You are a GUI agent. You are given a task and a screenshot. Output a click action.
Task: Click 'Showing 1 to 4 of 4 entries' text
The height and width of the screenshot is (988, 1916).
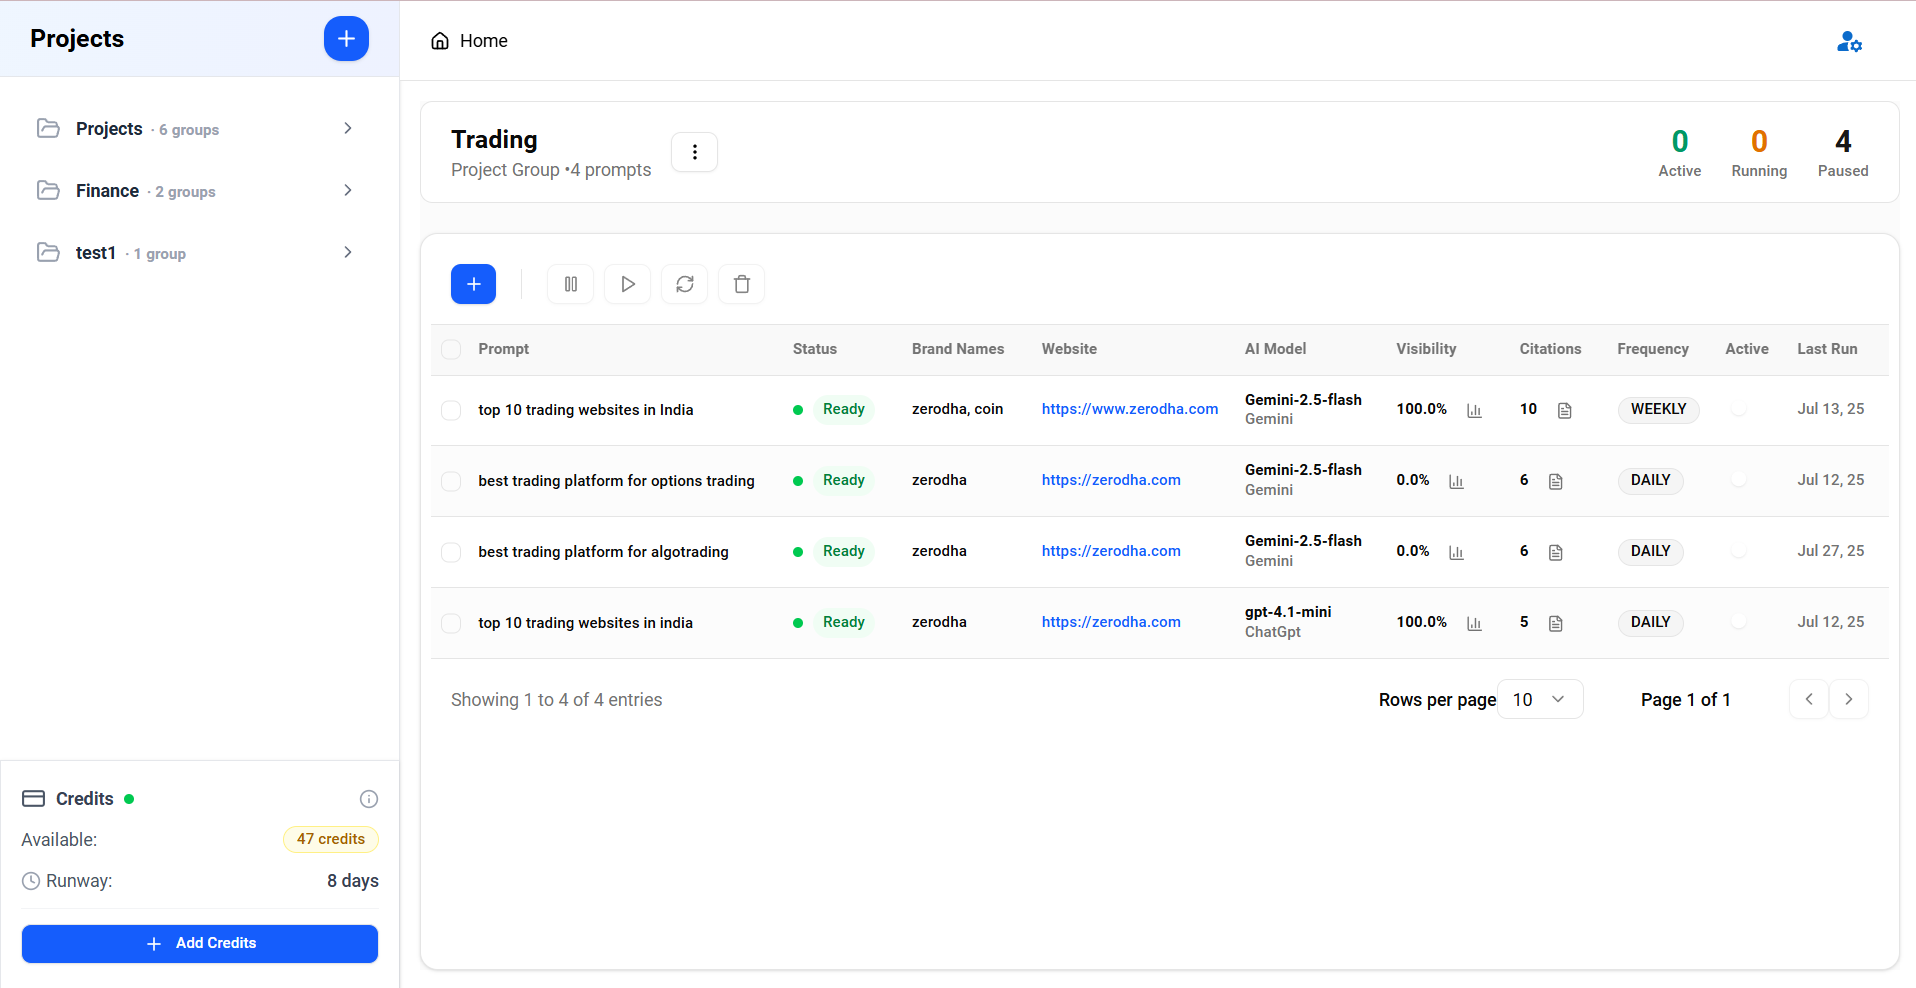pos(556,700)
